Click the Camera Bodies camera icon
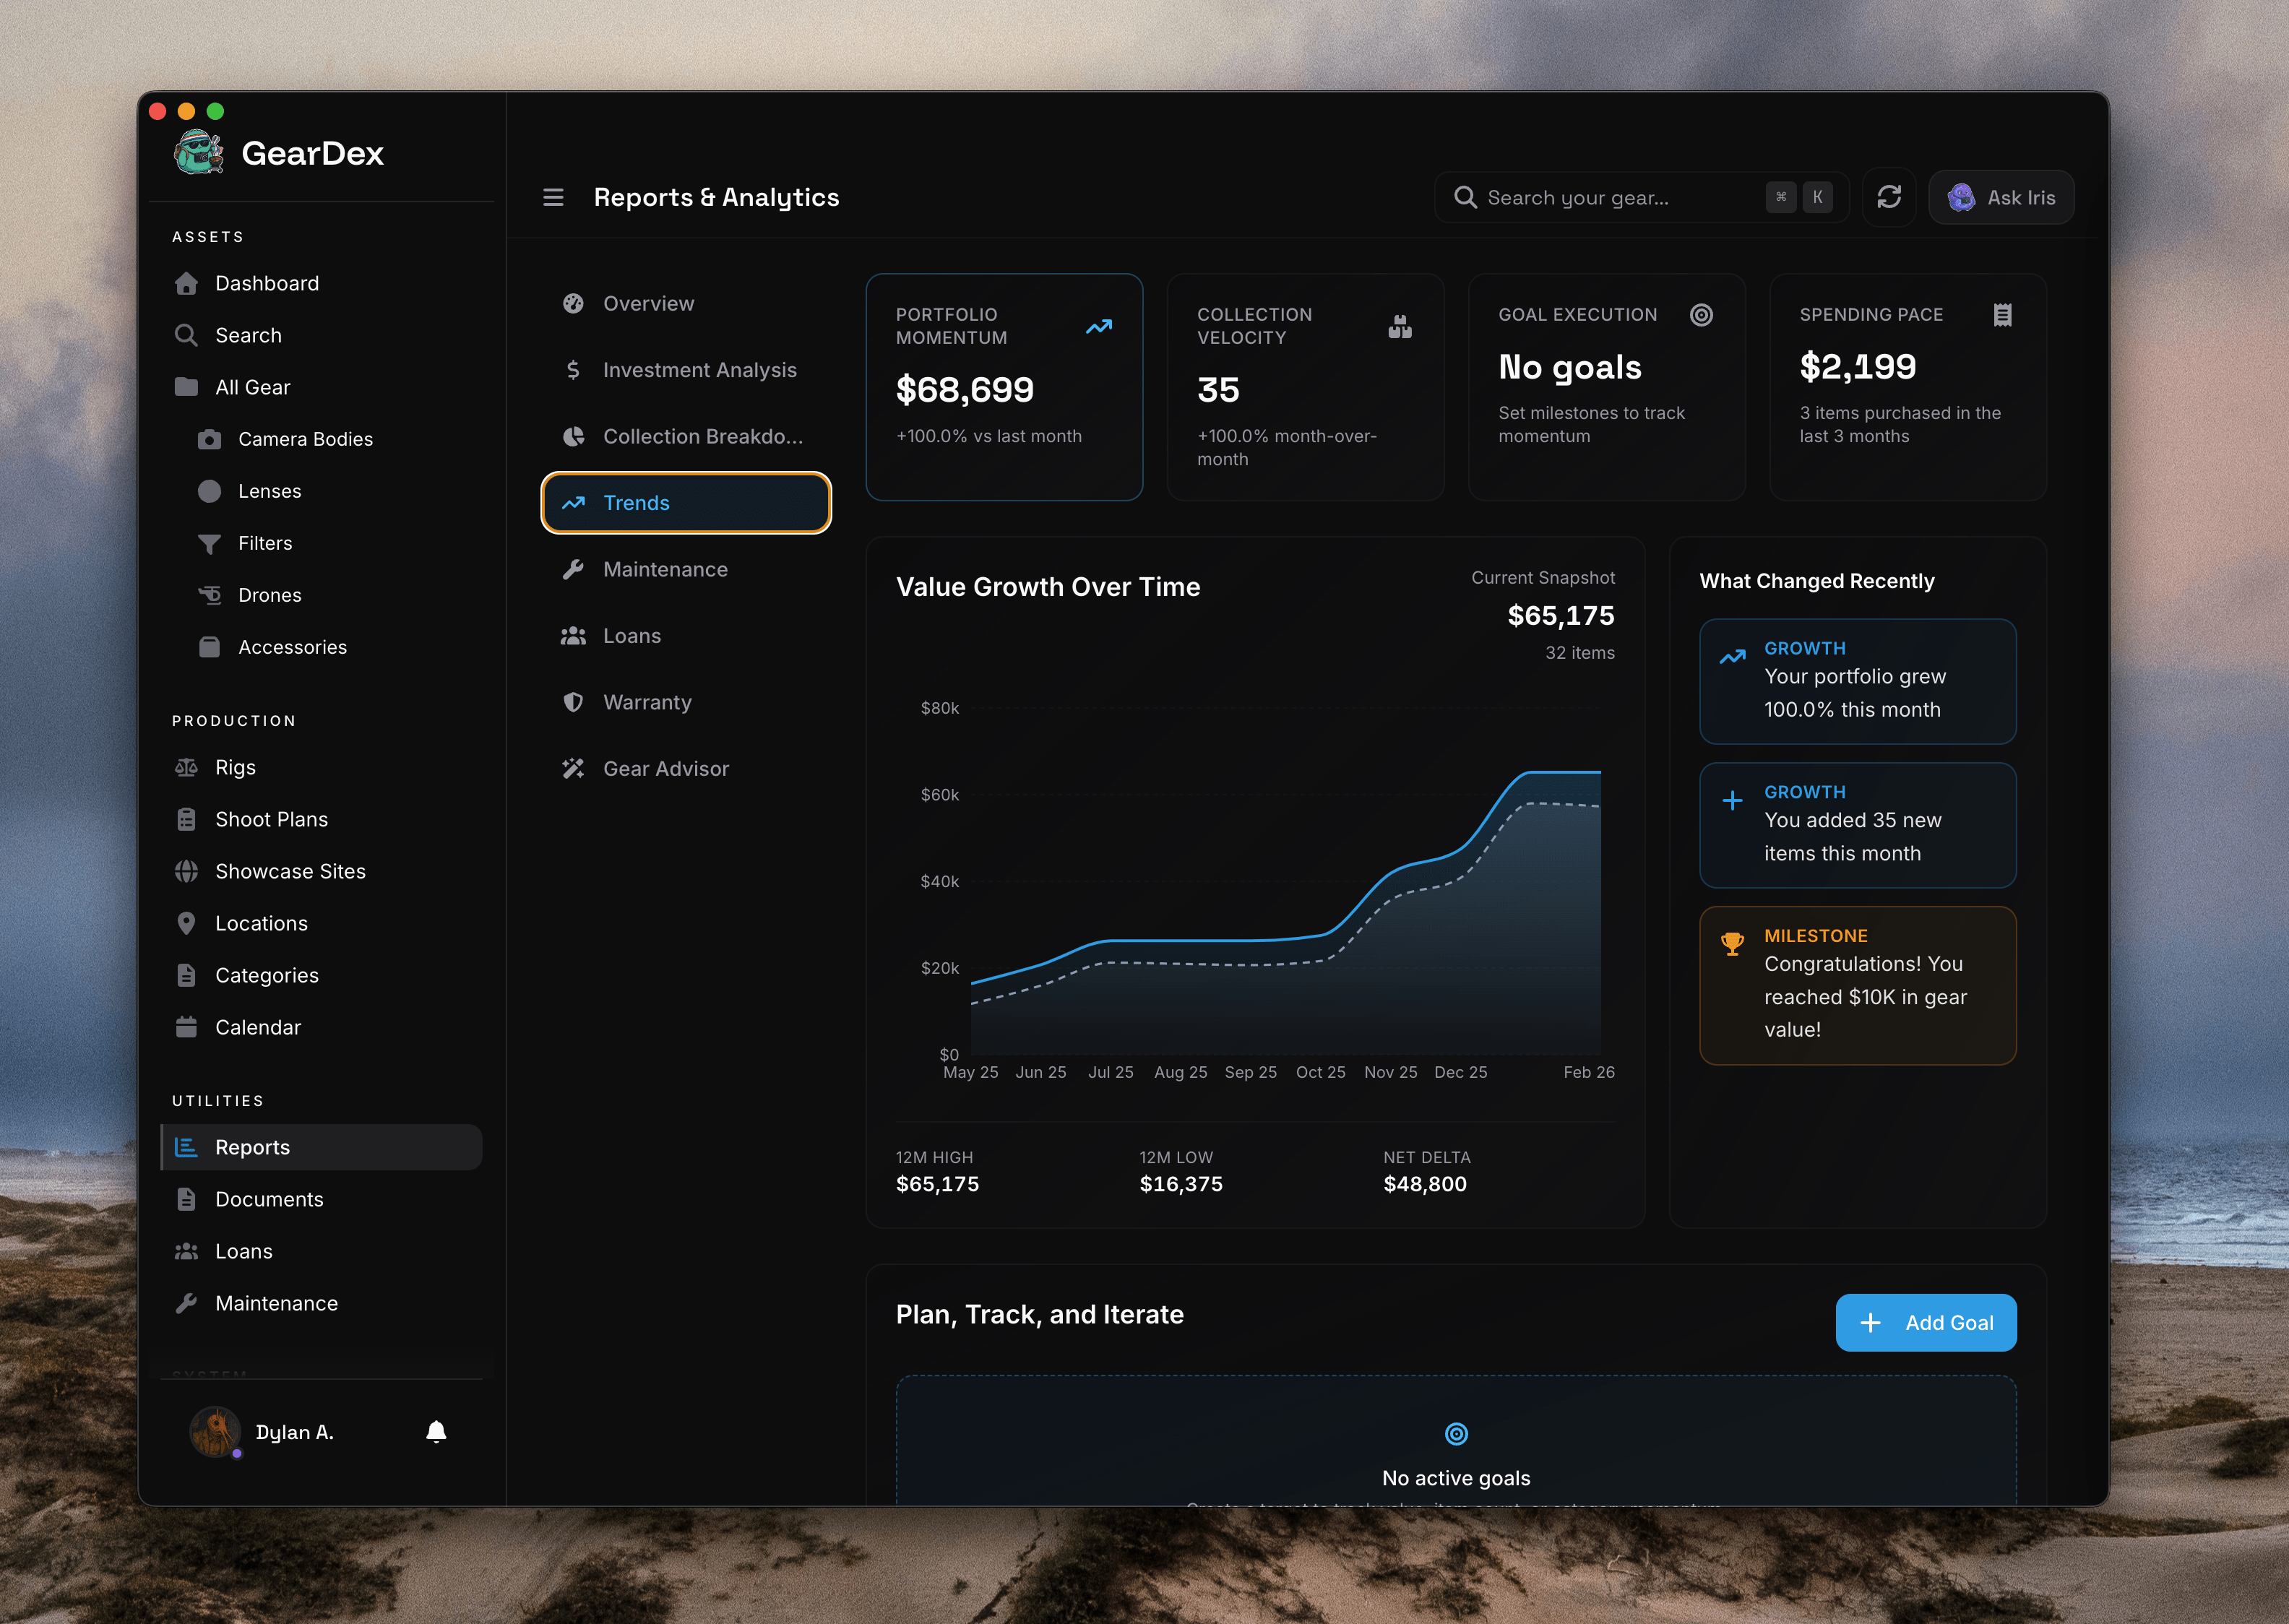Screen dimensions: 2289x1624 point(209,439)
